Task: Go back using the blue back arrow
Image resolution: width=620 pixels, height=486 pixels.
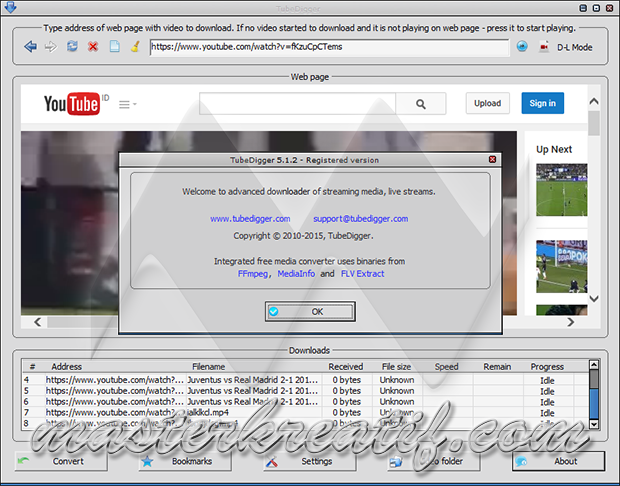Action: pyautogui.click(x=30, y=47)
